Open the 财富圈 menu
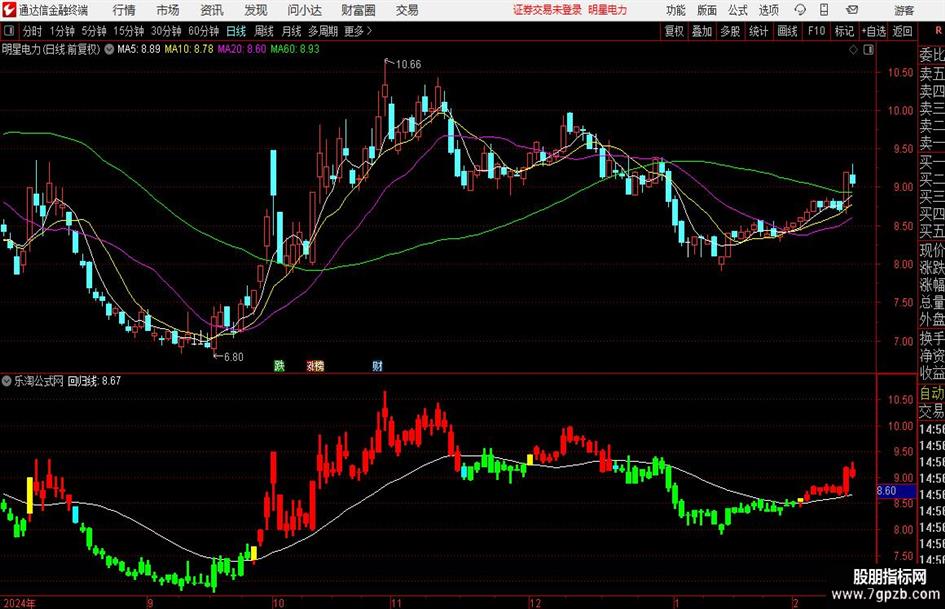945x609 pixels. pos(358,10)
